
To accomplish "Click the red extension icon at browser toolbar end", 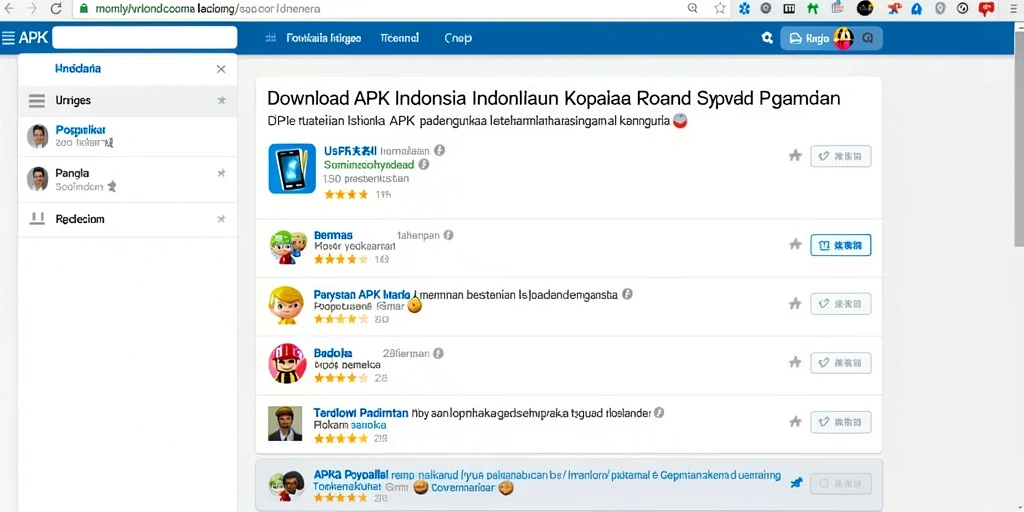I will [986, 8].
